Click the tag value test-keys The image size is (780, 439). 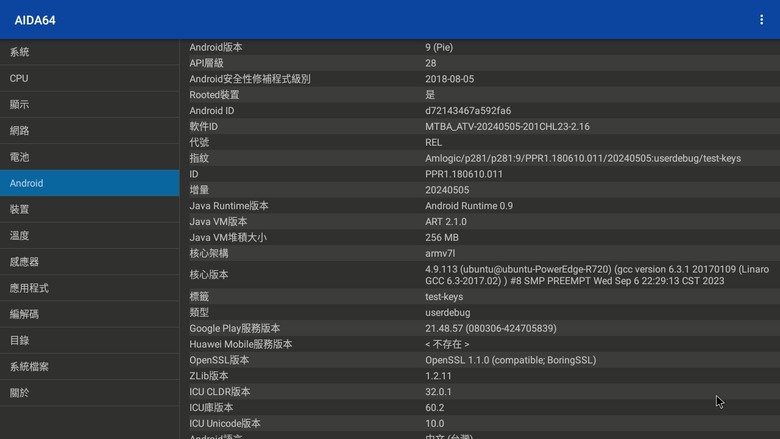(444, 297)
